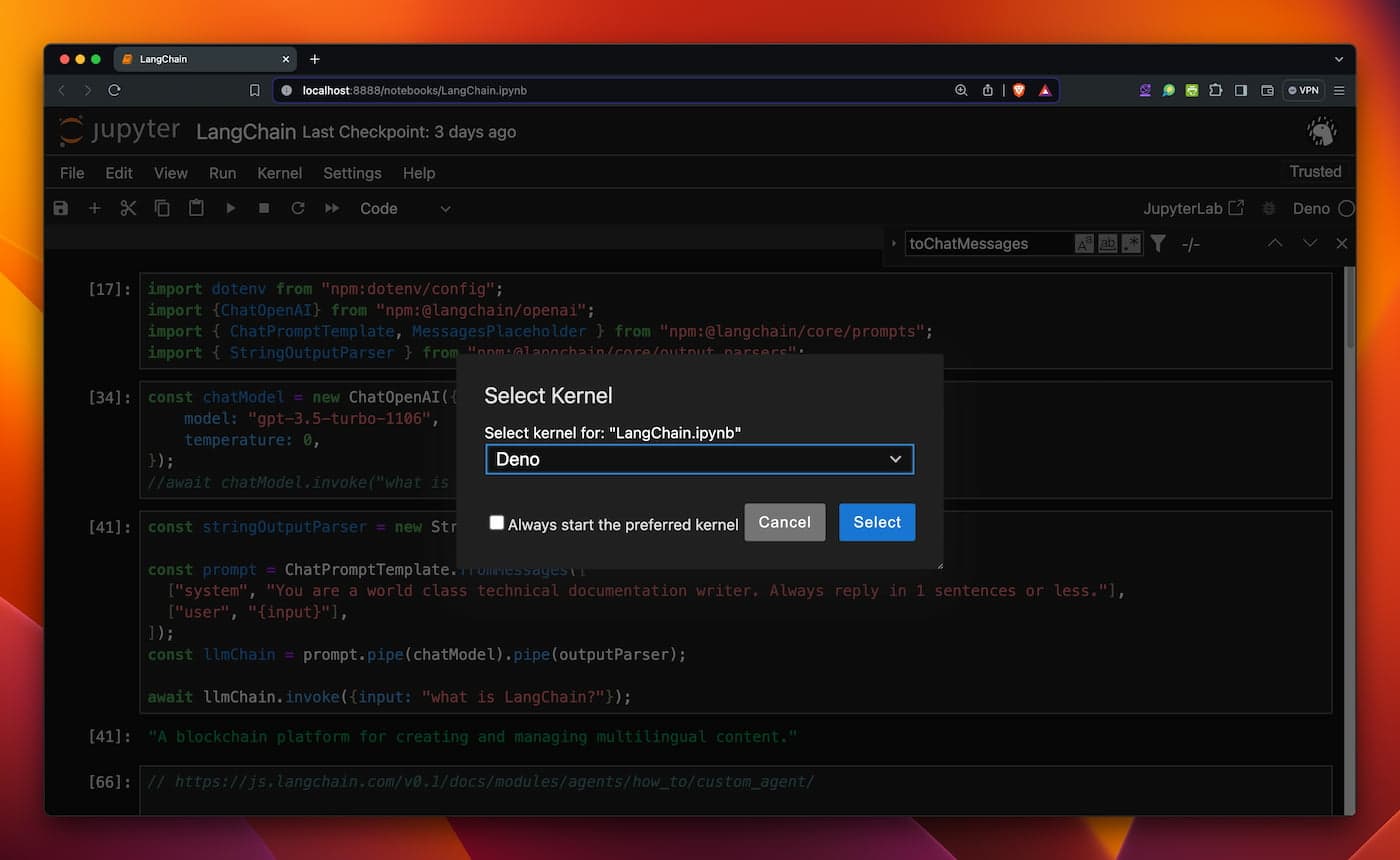Open a new browser tab with plus
The width and height of the screenshot is (1400, 860).
click(315, 59)
